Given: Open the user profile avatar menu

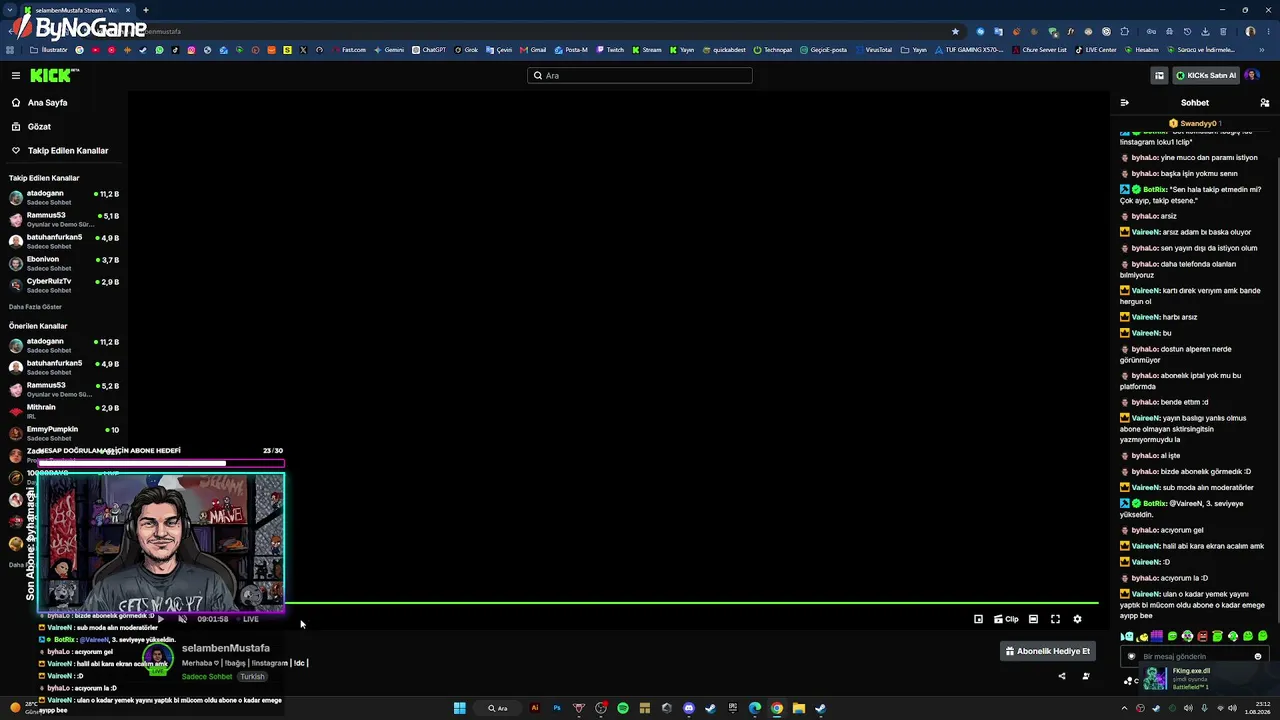Looking at the screenshot, I should click(x=1252, y=75).
